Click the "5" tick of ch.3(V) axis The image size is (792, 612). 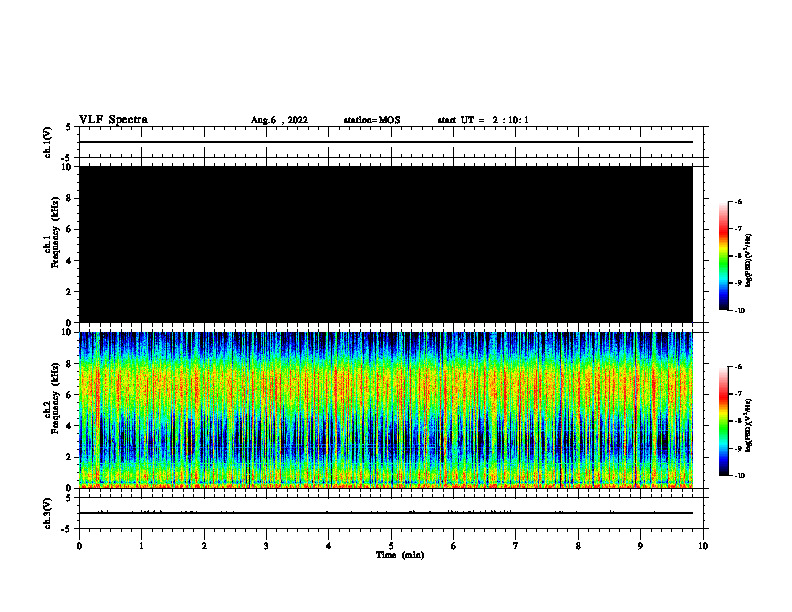pyautogui.click(x=69, y=498)
